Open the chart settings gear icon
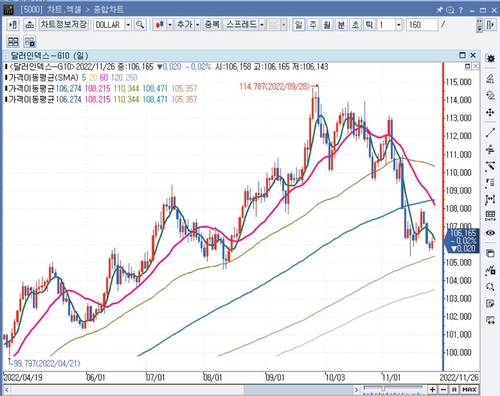The width and height of the screenshot is (500, 396). coord(490,59)
